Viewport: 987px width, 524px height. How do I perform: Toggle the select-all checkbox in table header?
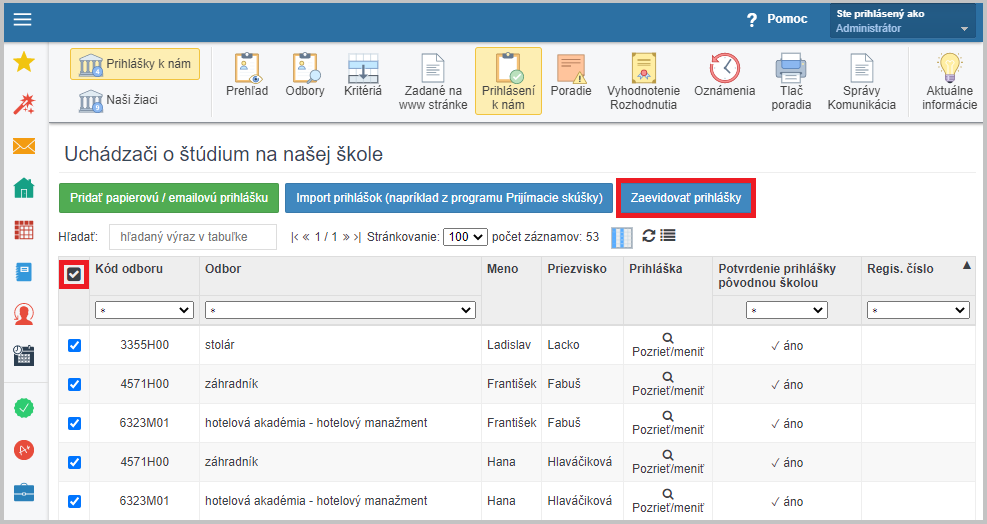tap(74, 274)
